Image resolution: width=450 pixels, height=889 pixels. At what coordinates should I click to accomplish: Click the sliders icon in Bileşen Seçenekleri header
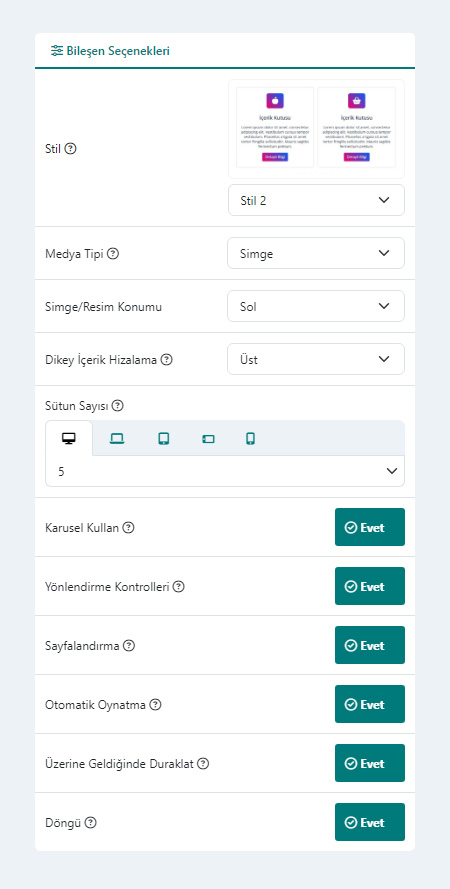tap(57, 51)
